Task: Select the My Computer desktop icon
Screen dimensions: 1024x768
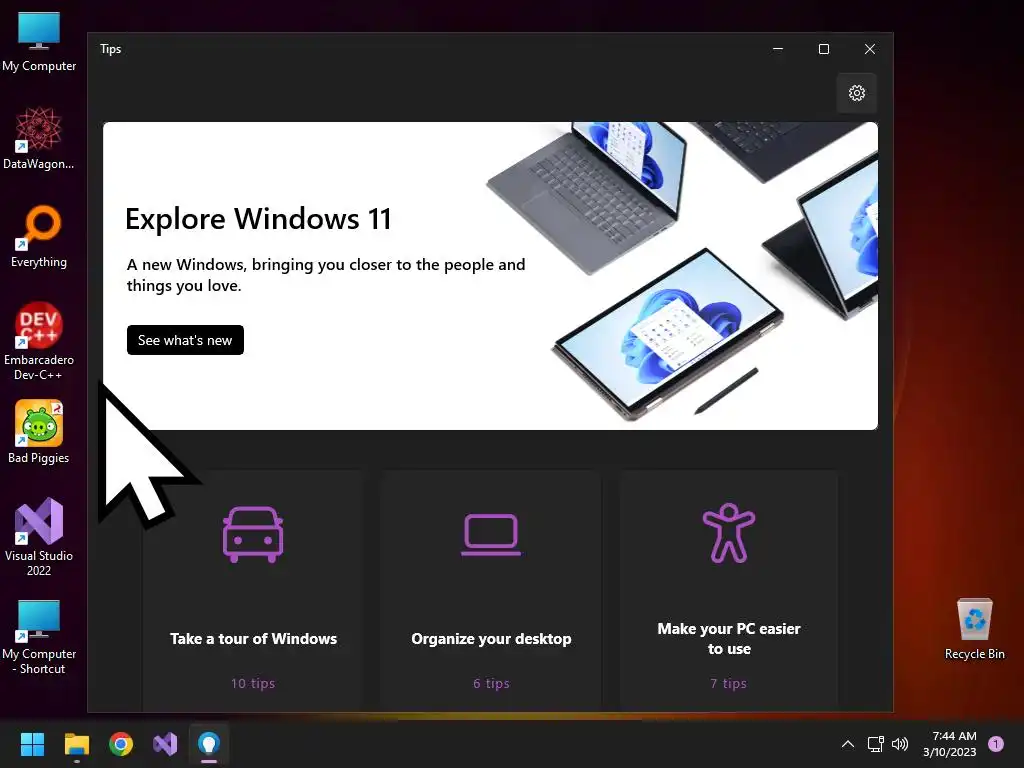Action: [39, 42]
